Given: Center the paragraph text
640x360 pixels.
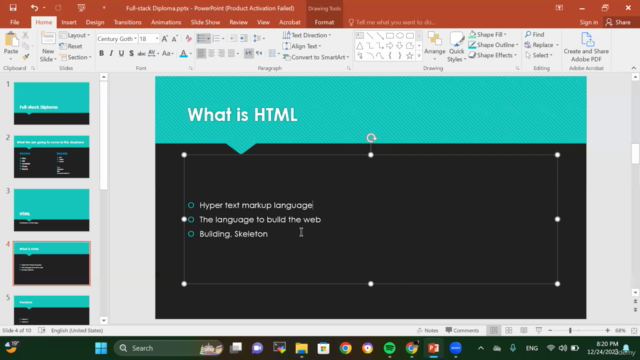Looking at the screenshot, I should coord(211,53).
